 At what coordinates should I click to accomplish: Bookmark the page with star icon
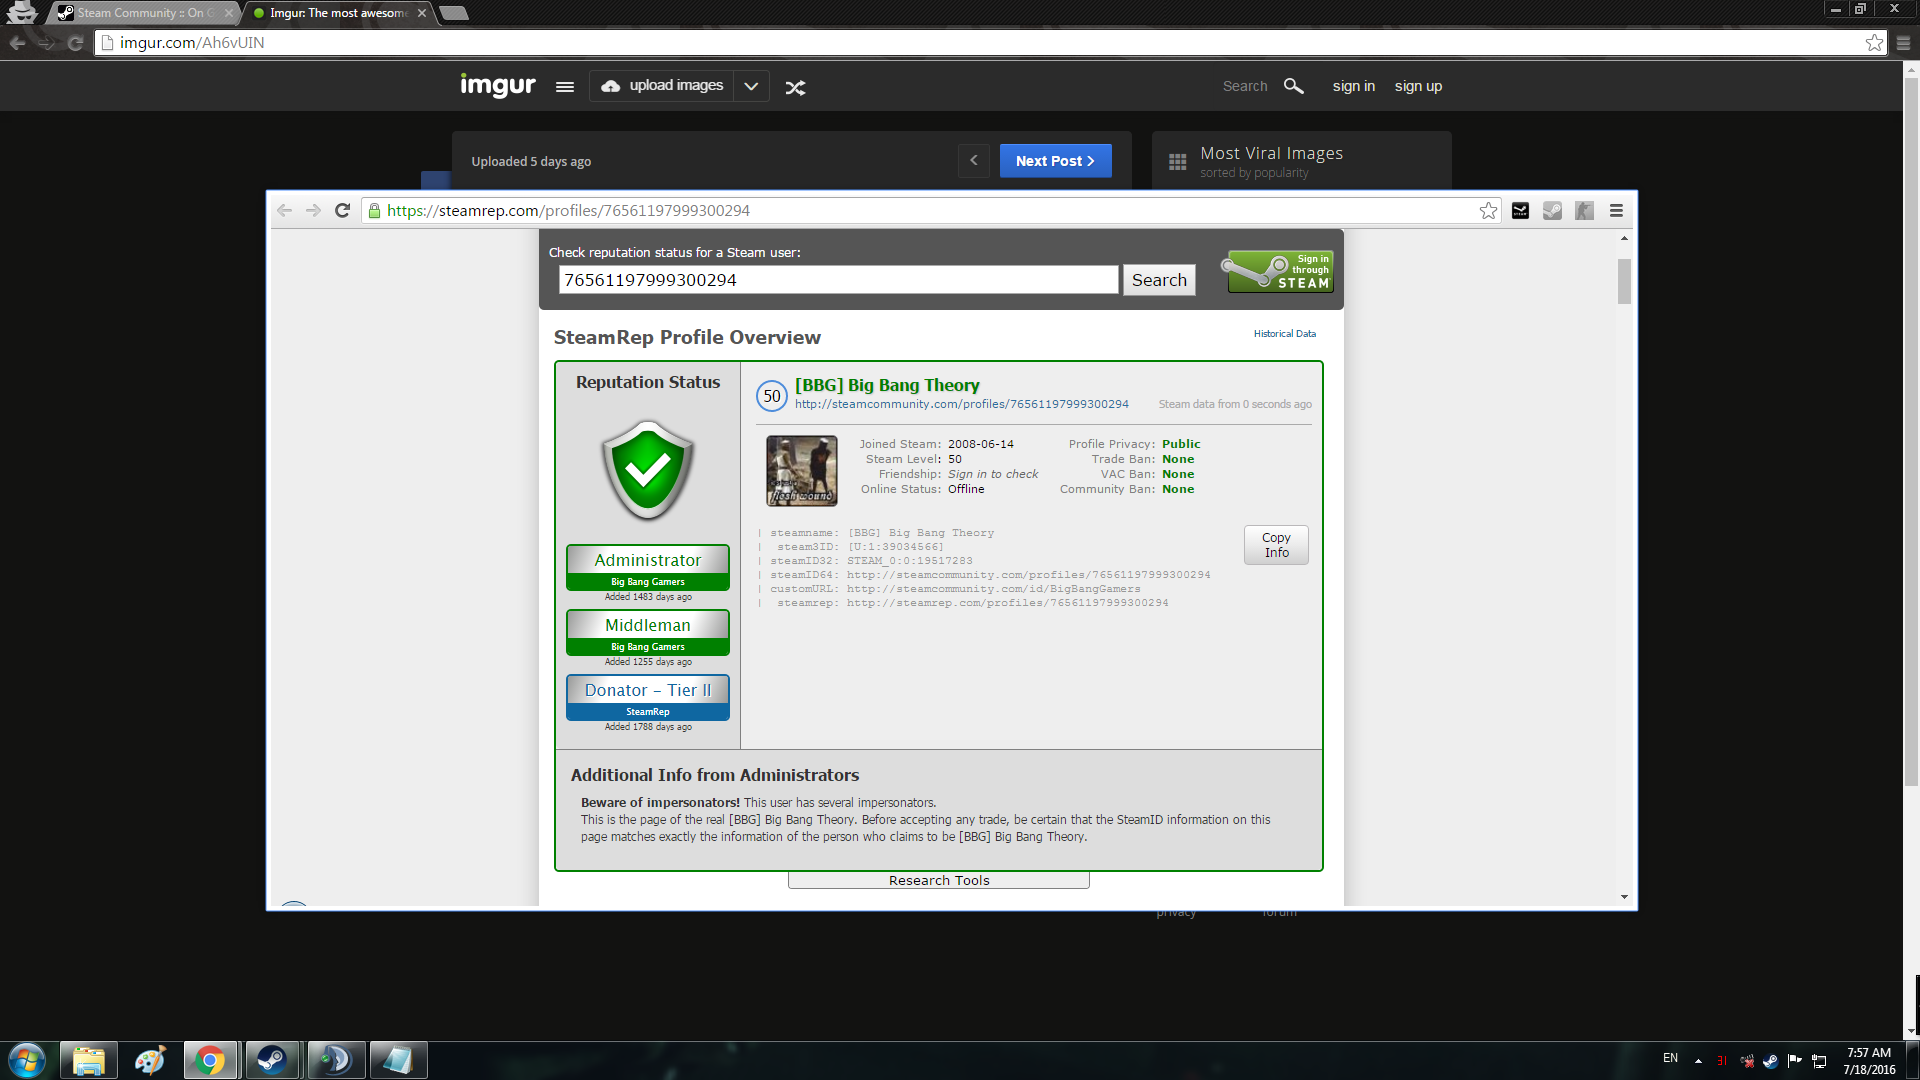click(1874, 42)
